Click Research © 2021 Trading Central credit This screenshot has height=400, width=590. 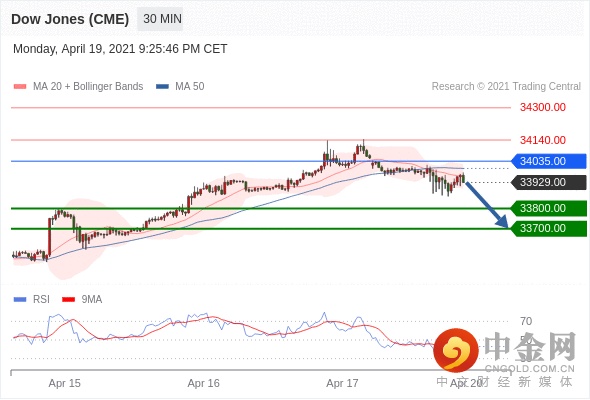(x=506, y=87)
